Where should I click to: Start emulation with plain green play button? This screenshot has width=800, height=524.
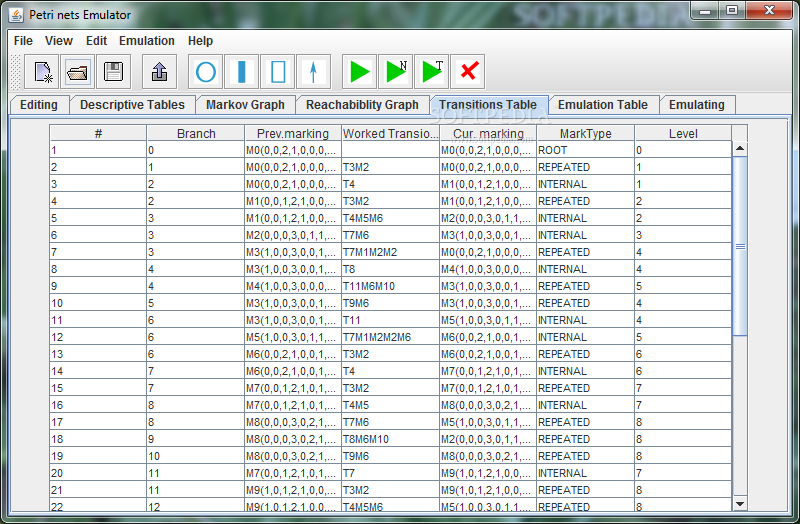[360, 72]
